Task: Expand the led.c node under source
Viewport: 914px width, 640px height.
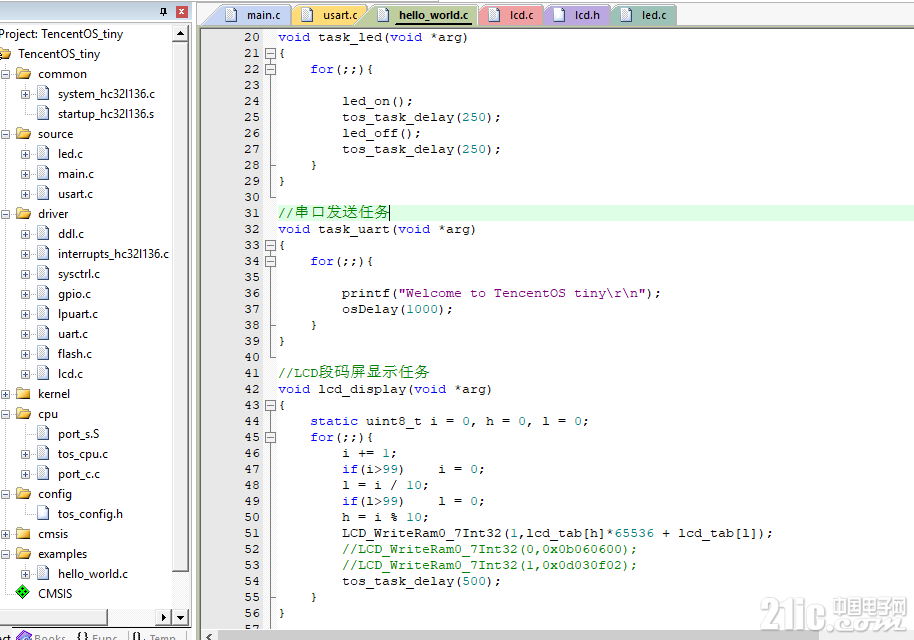Action: (x=25, y=154)
